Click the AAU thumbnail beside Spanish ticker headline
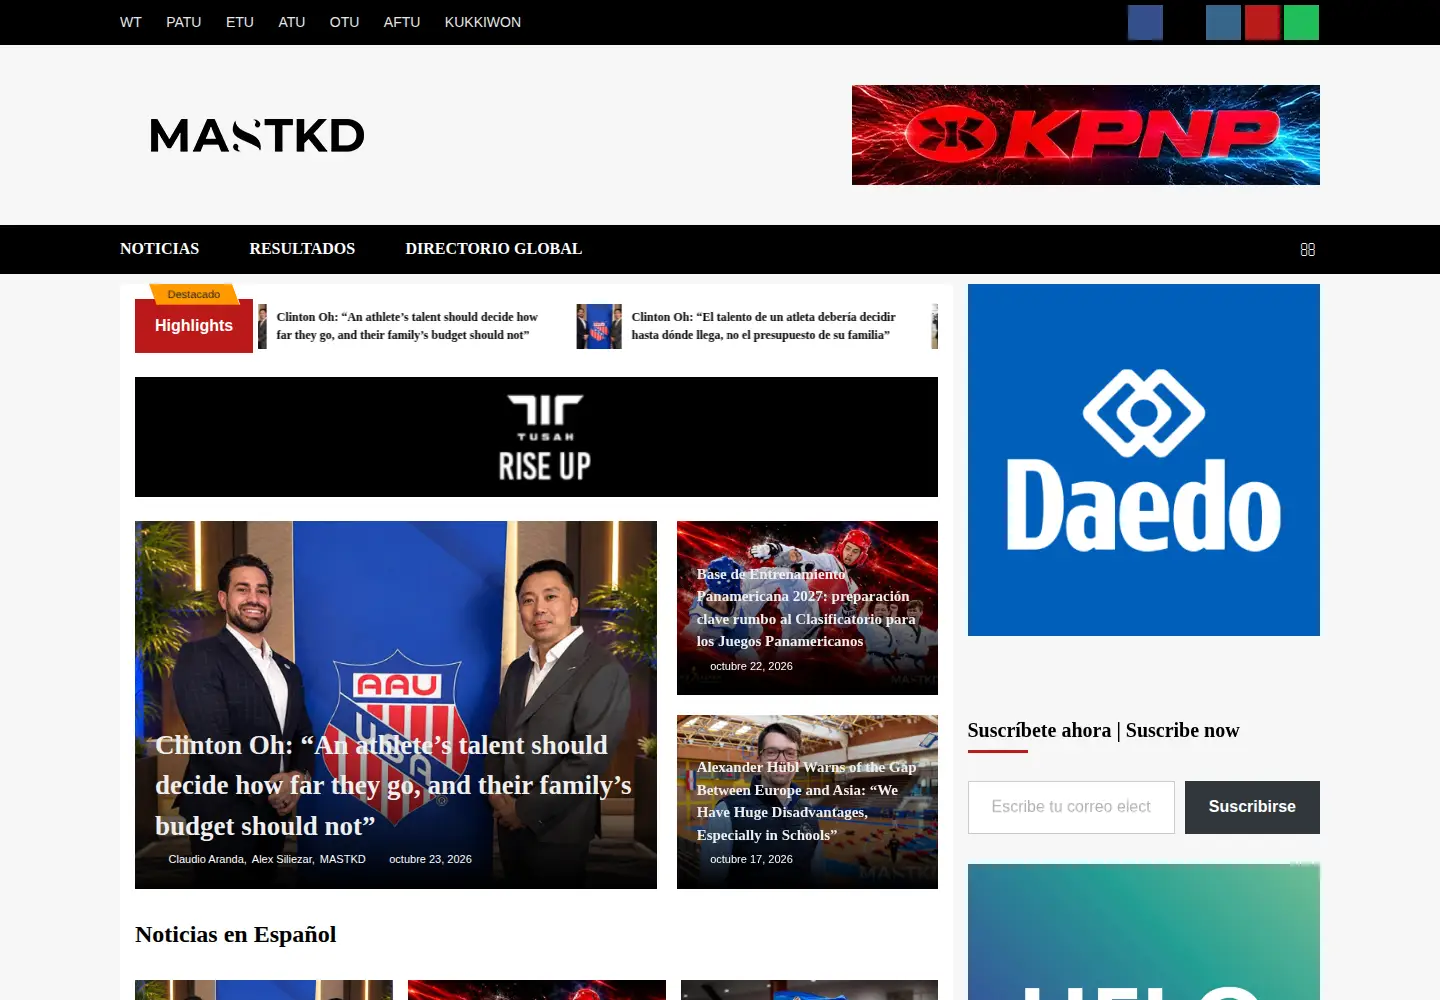 click(x=599, y=326)
